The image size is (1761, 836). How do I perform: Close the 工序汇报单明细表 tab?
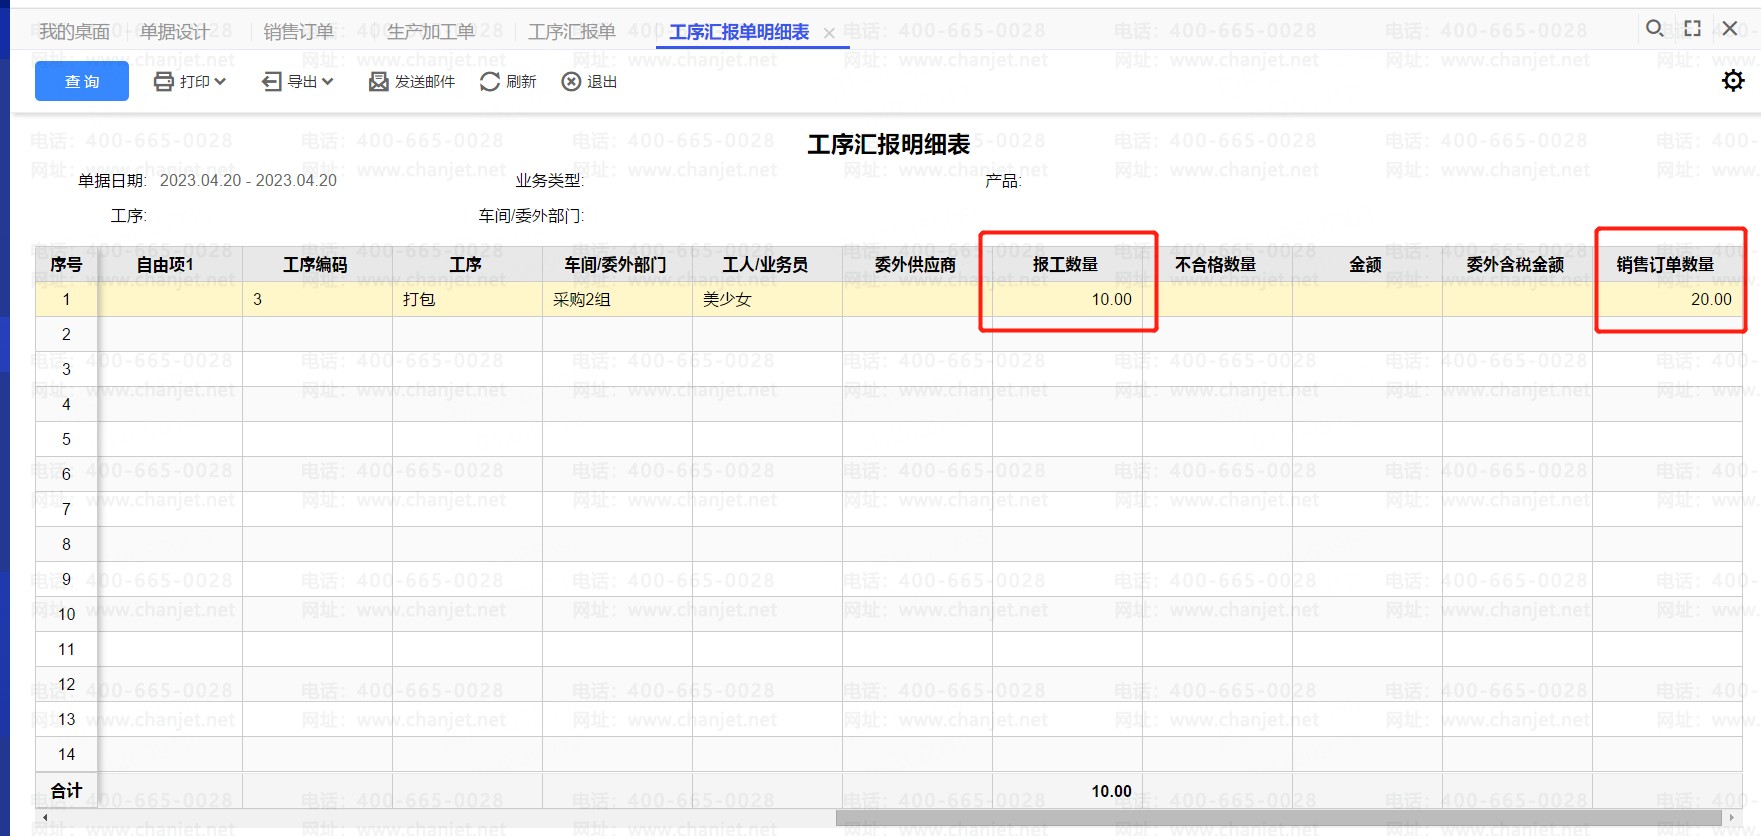pos(829,33)
